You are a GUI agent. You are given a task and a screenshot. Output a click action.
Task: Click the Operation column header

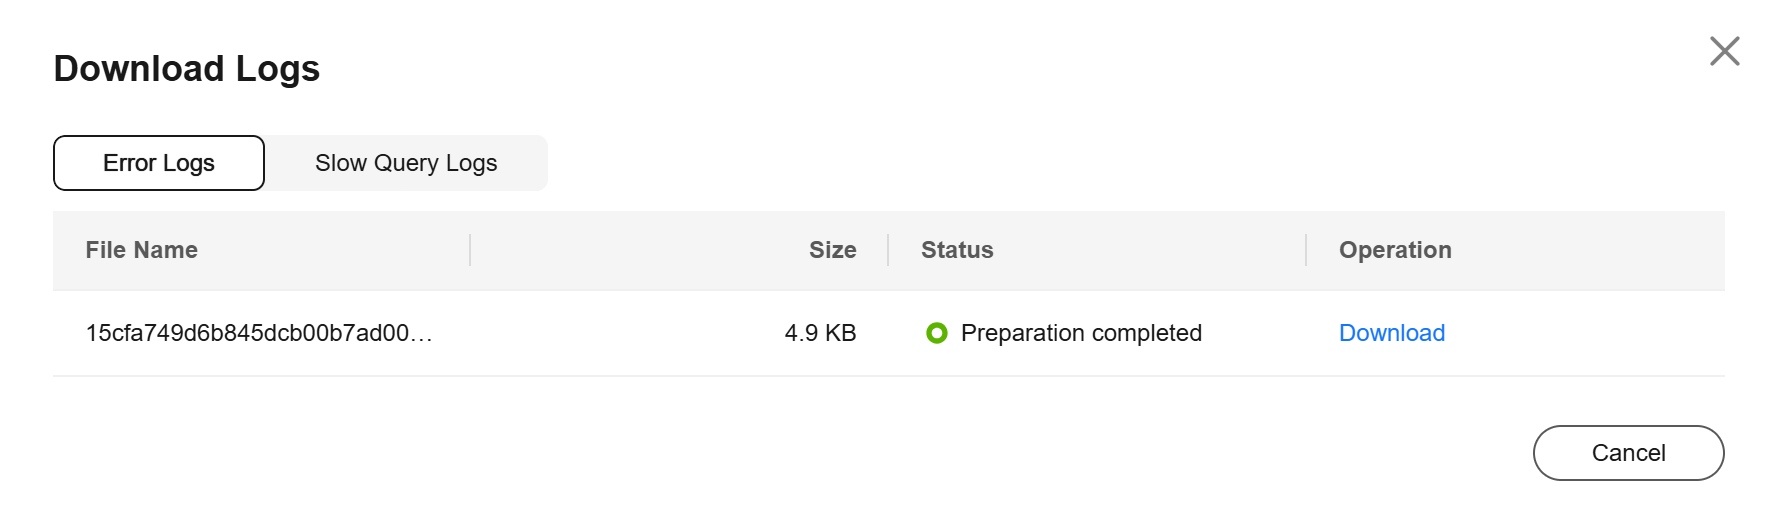[1395, 250]
